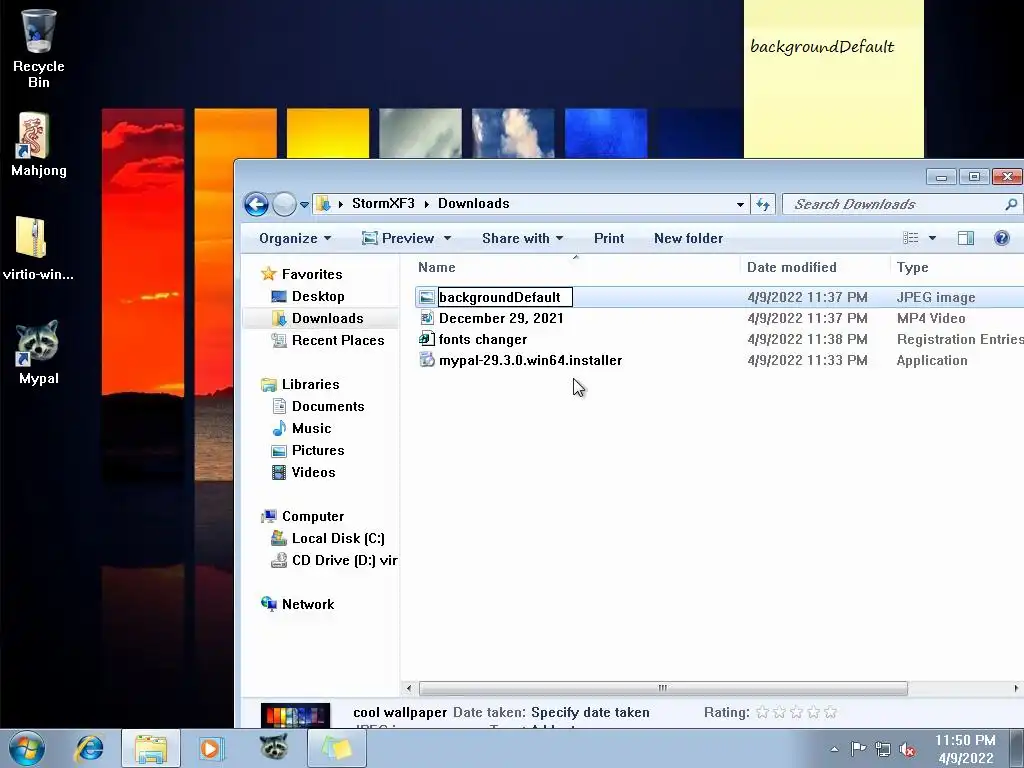Click Network in the navigation pane
Screen dimensions: 1024x768
tap(308, 605)
